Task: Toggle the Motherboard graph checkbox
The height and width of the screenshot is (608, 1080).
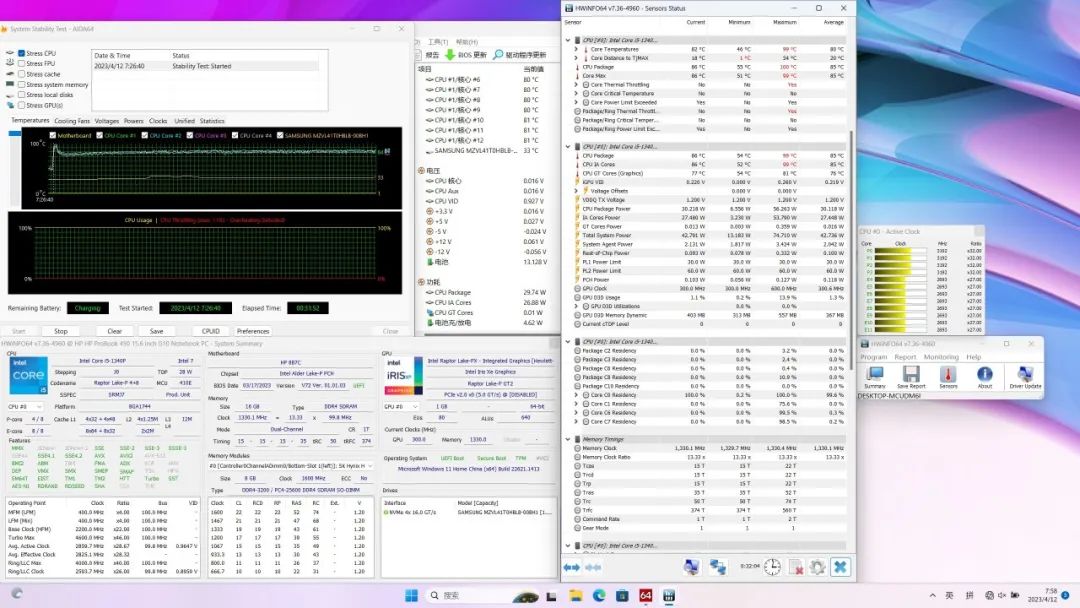Action: [53, 136]
